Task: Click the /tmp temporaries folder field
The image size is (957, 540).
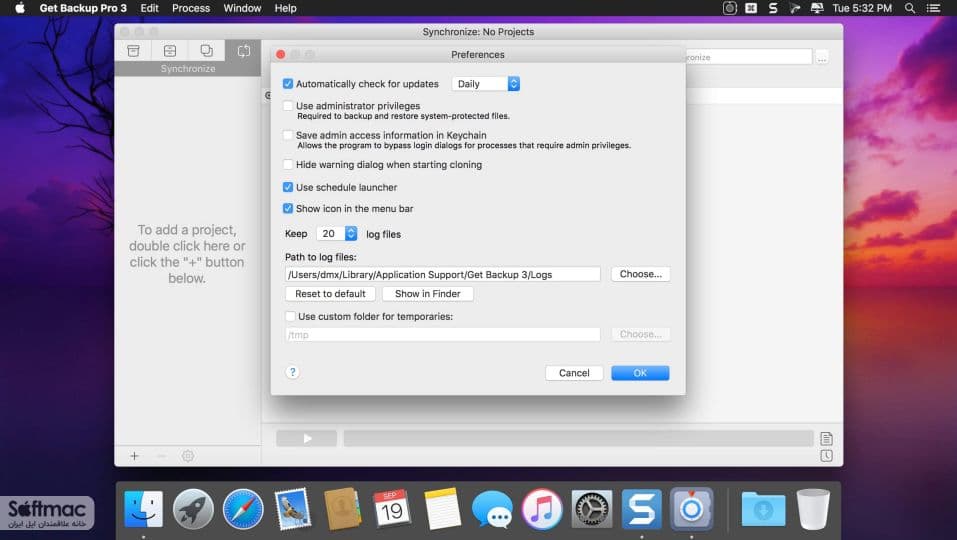Action: 442,334
